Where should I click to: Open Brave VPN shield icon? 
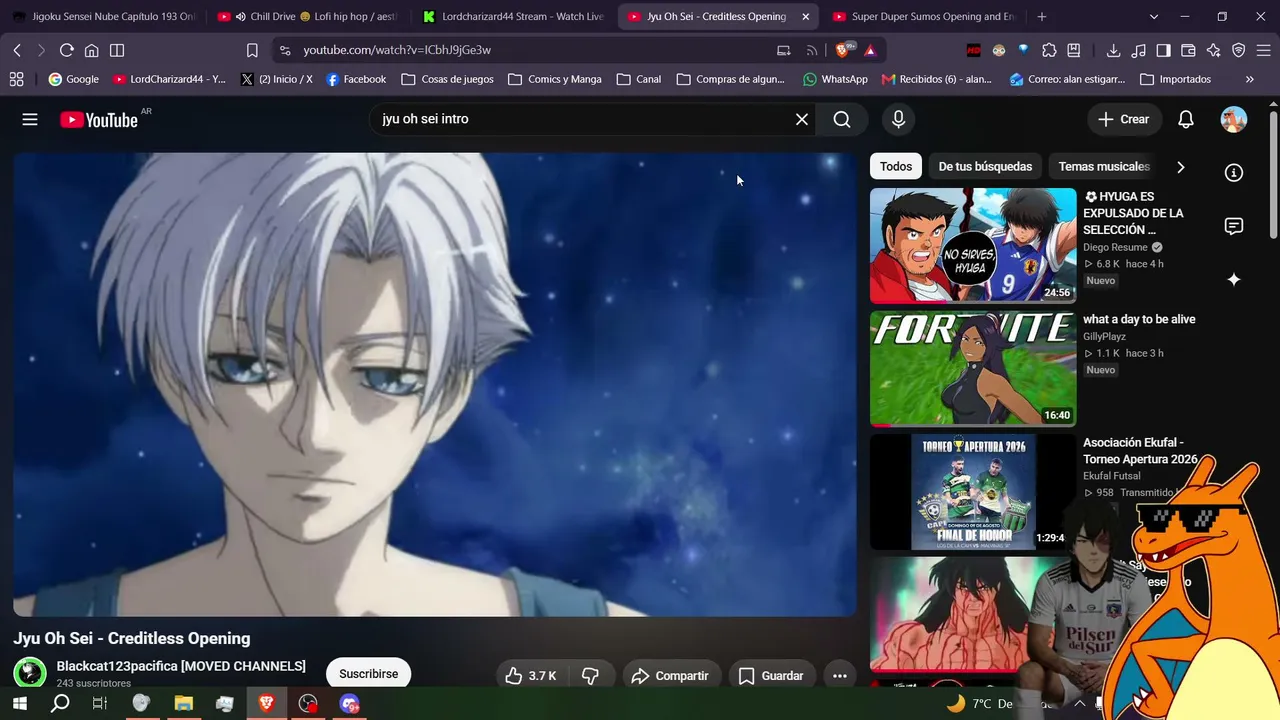click(1238, 50)
